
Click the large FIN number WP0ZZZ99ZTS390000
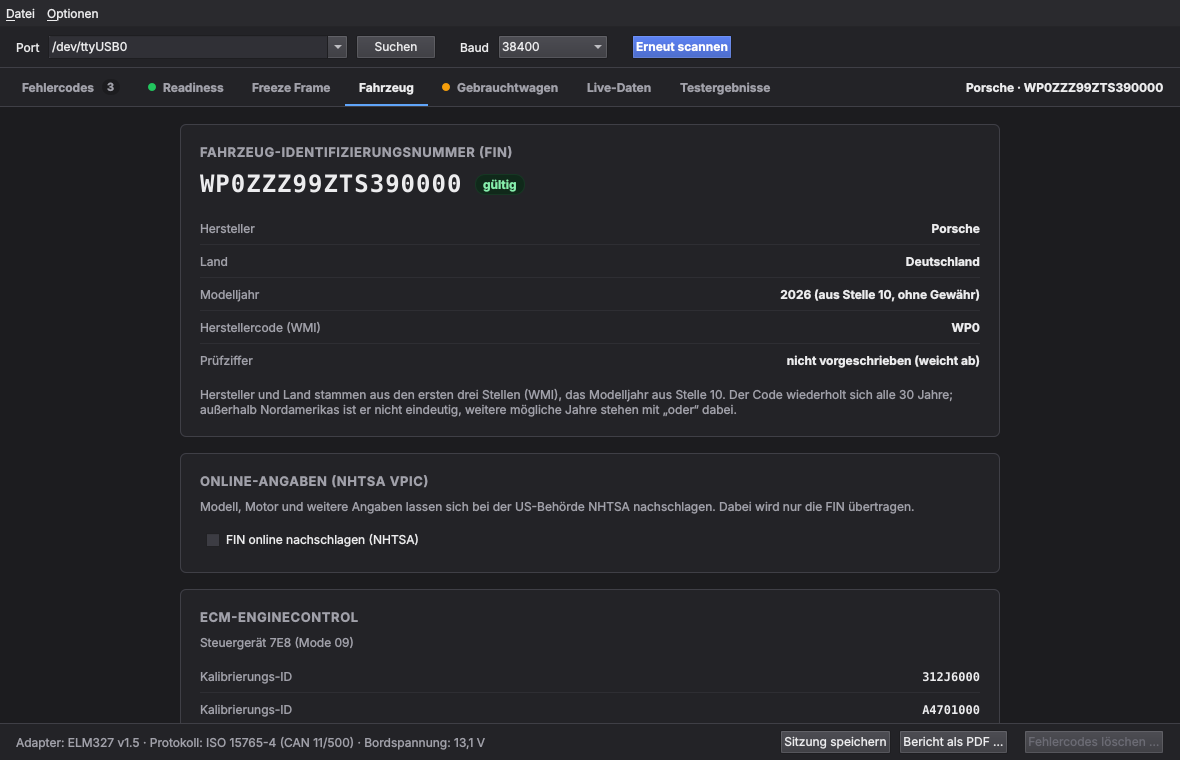click(x=330, y=184)
